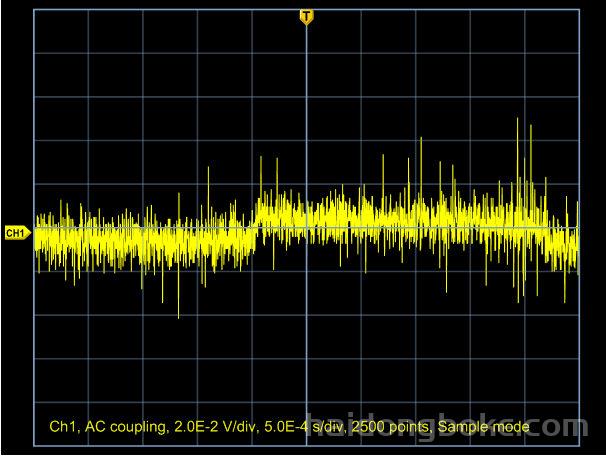
Task: Click the 'Ch1, AC coupling' settings text
Action: 289,427
